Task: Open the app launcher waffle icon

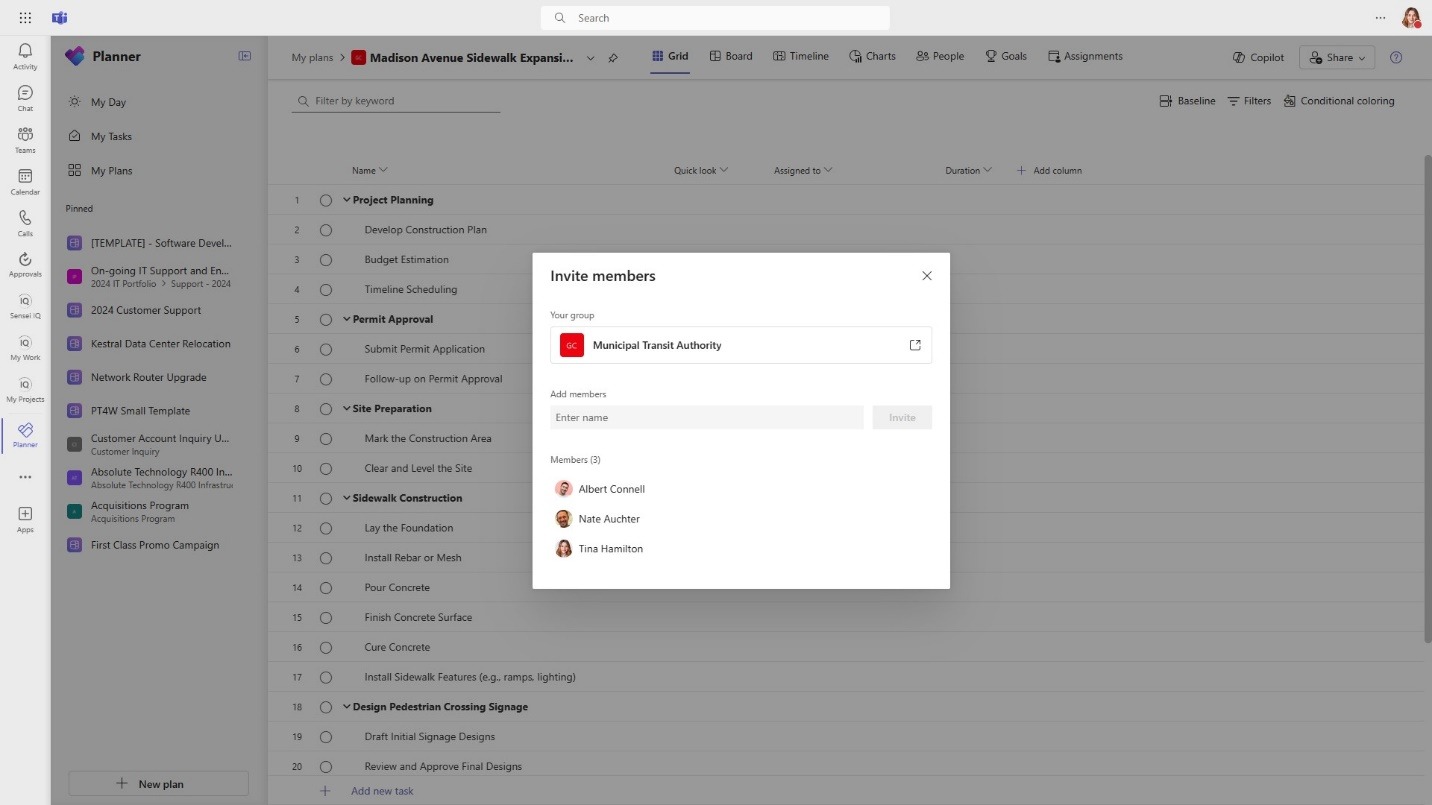Action: click(x=25, y=18)
